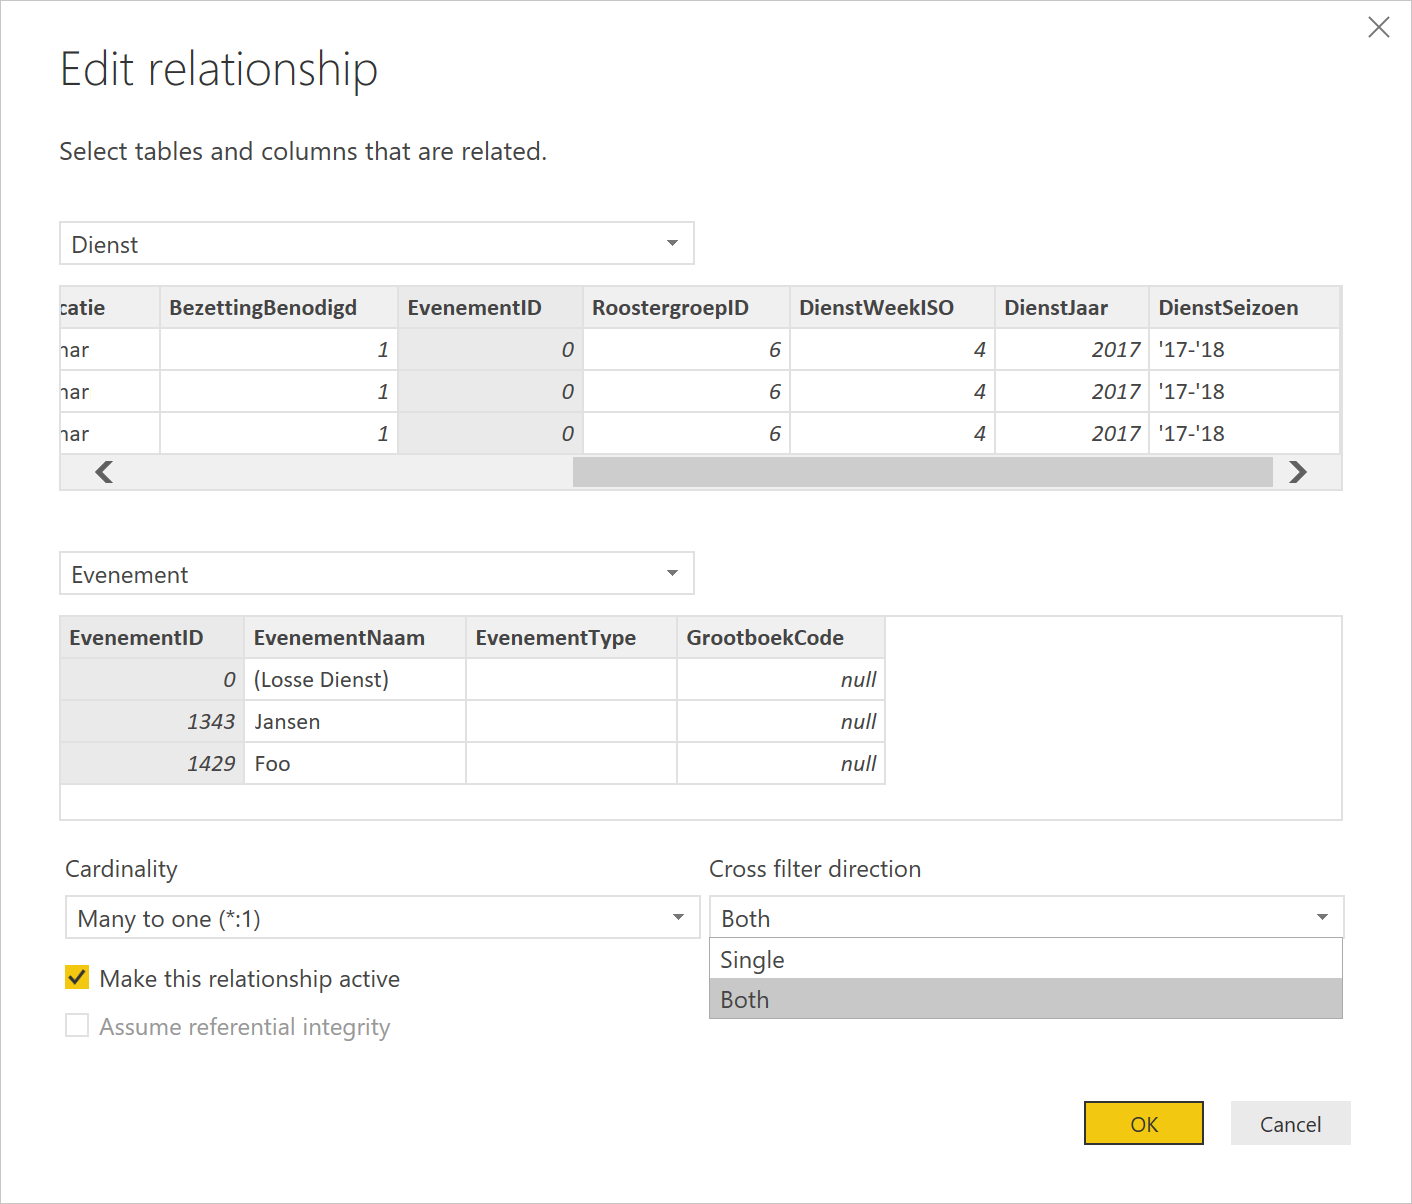Click EvenementID value 1429
This screenshot has height=1204, width=1412.
pos(152,764)
